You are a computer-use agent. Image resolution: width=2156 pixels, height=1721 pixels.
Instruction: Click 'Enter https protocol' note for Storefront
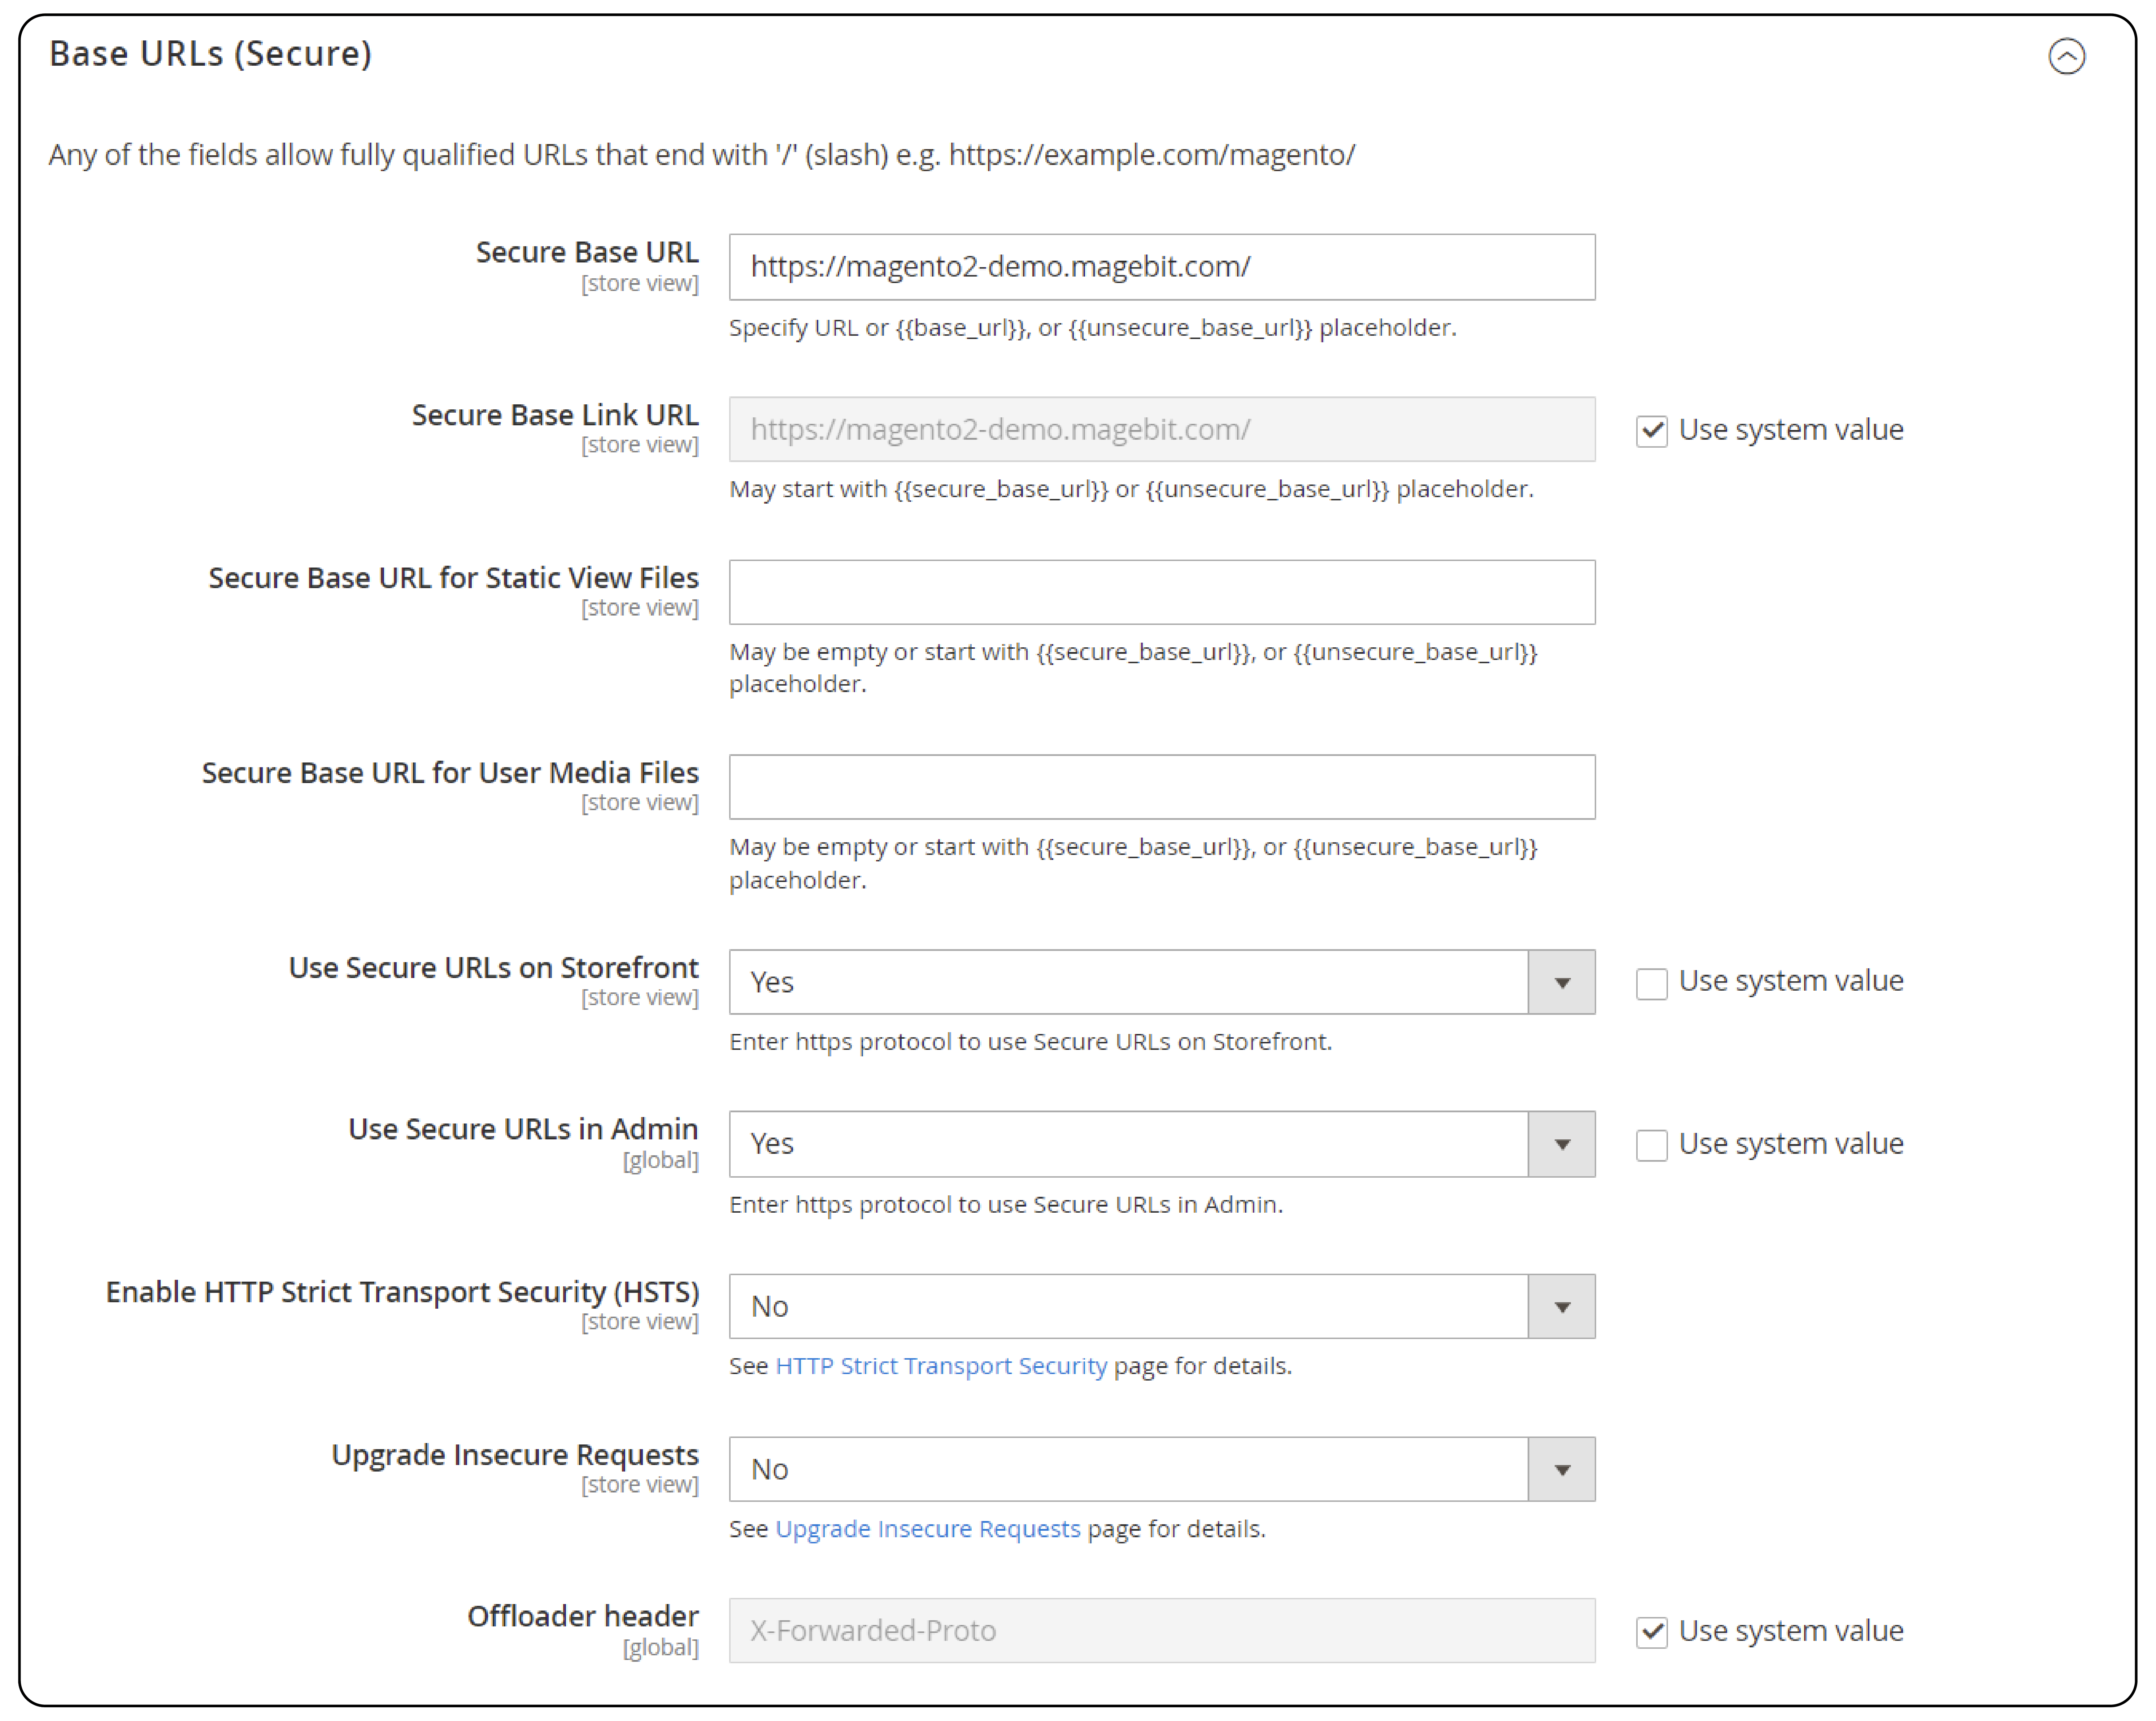tap(1030, 1042)
